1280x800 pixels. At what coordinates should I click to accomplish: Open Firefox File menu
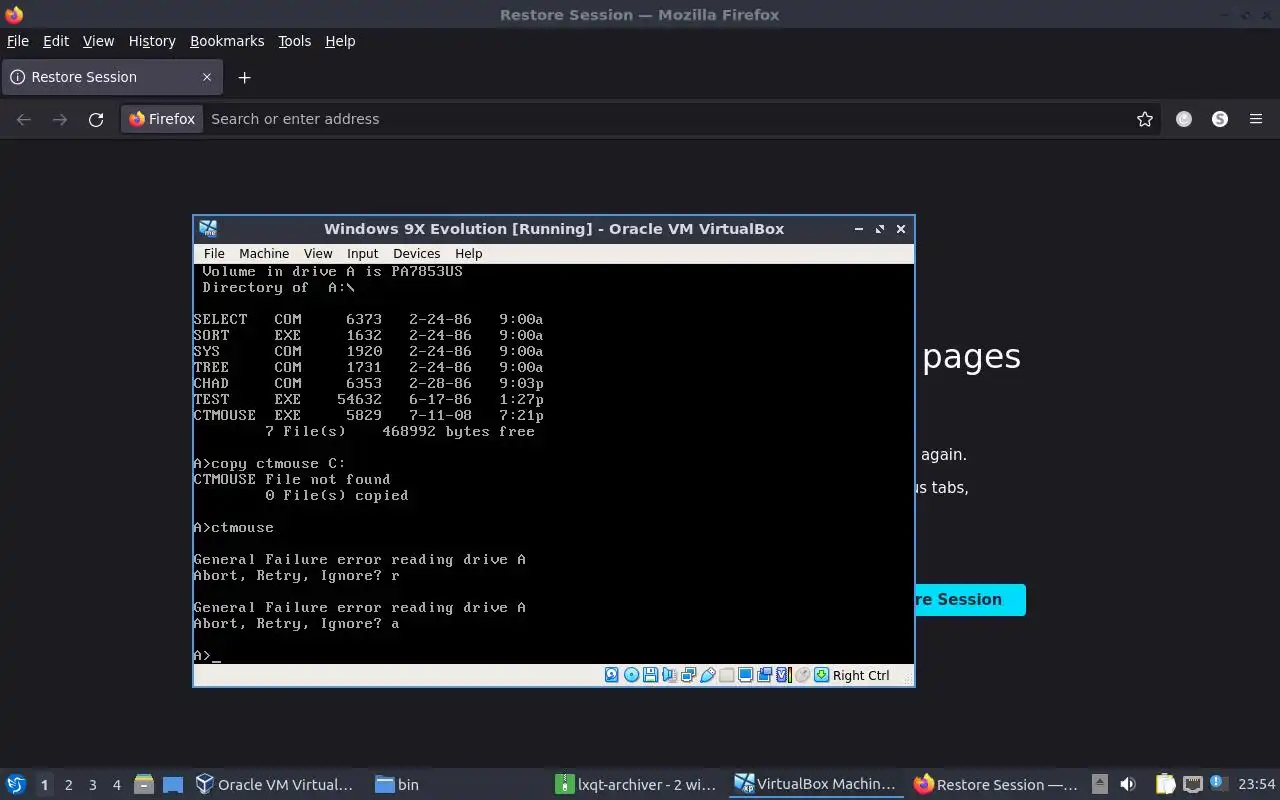click(18, 41)
